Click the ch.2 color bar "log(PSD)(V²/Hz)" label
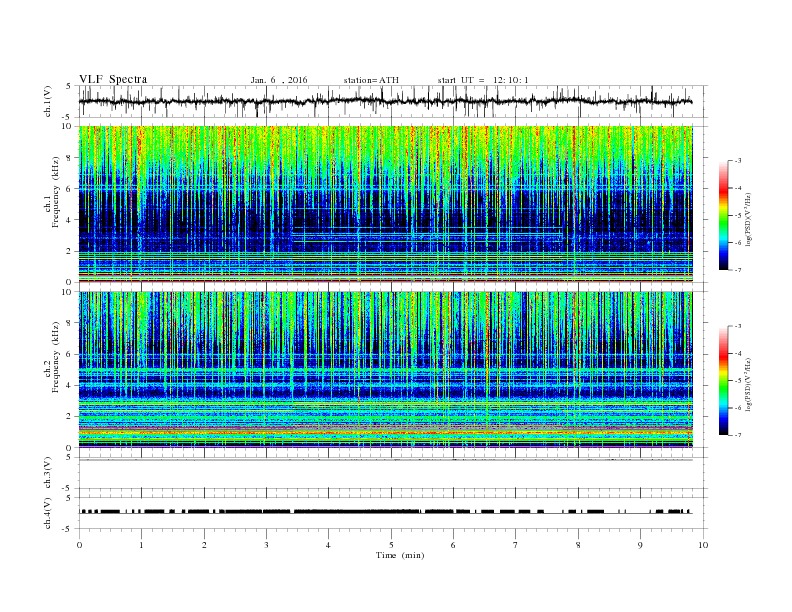Screen dimensions: 792x612 point(748,384)
